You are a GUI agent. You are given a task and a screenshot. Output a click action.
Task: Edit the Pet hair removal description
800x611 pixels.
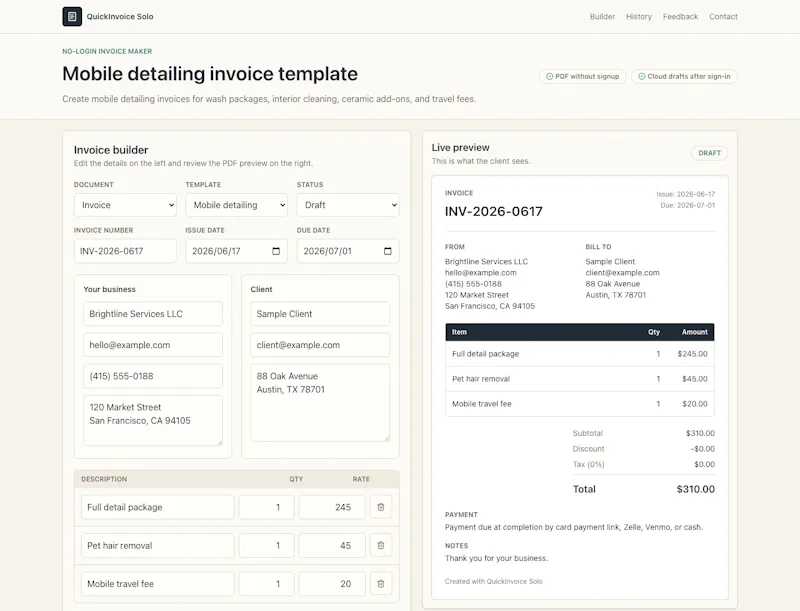pos(158,545)
